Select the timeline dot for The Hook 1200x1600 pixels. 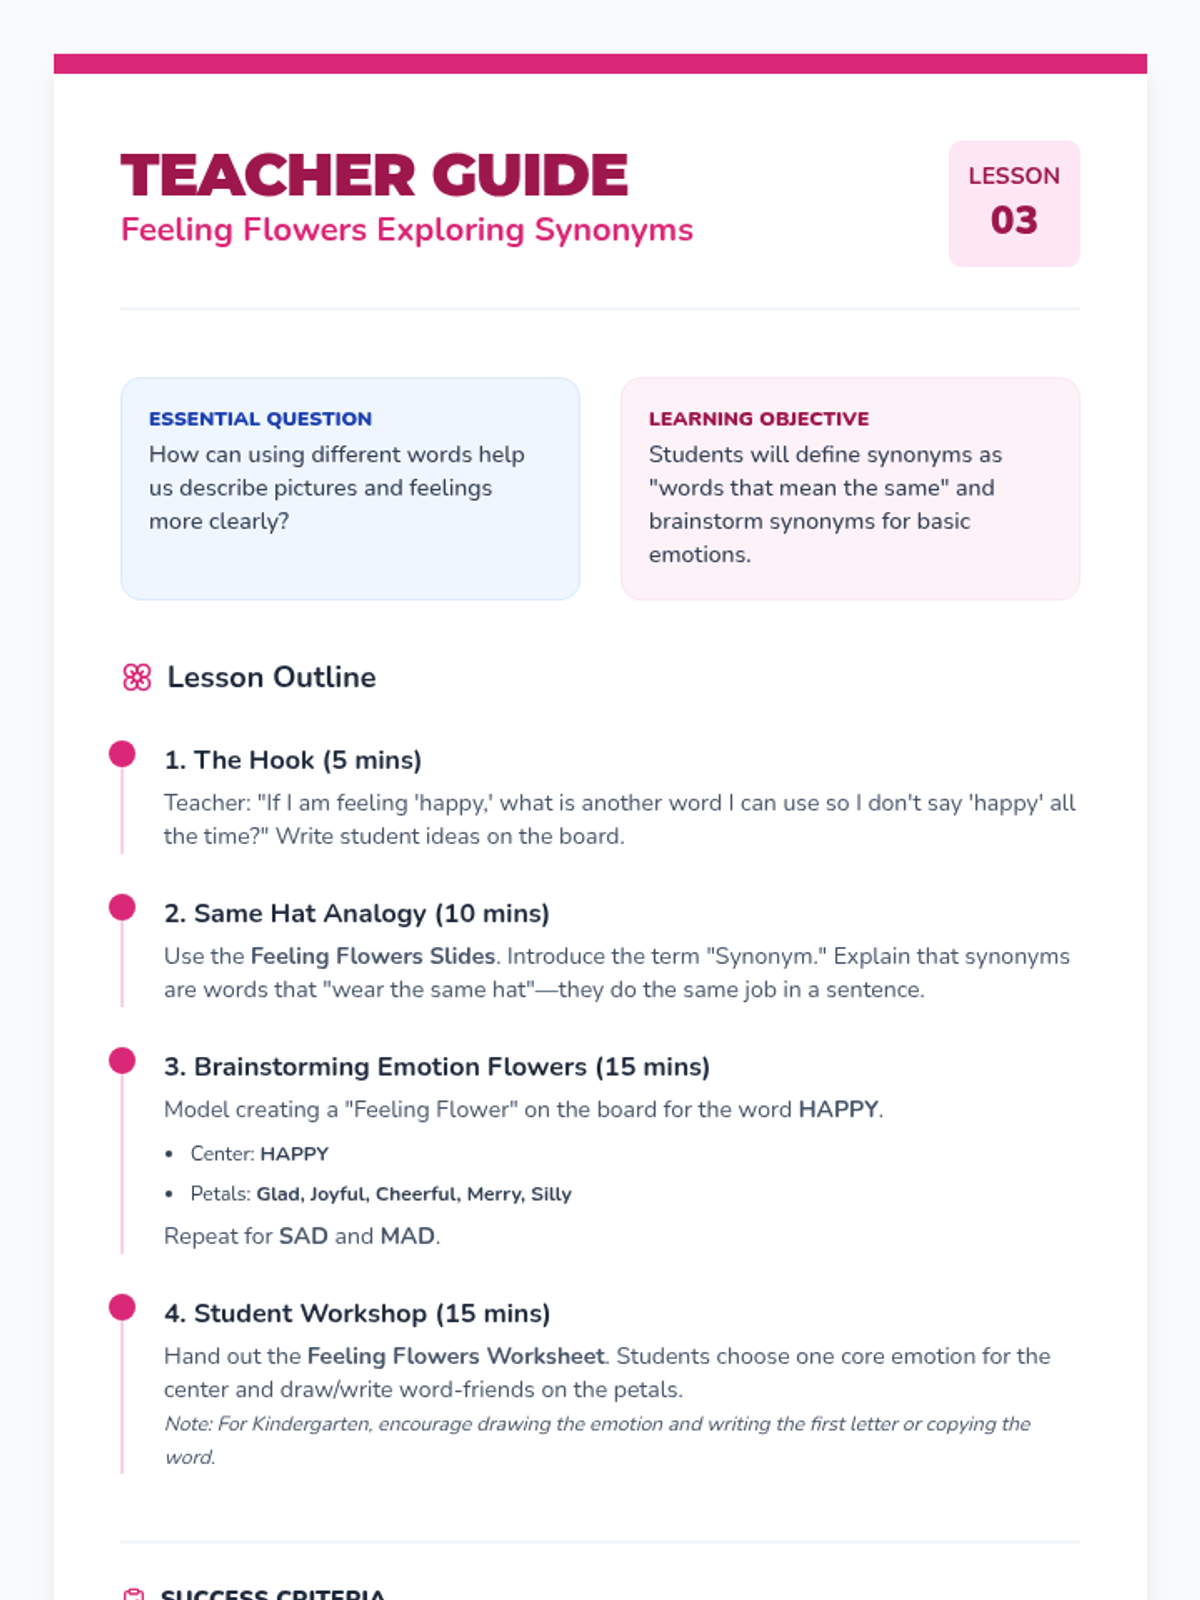tap(122, 754)
